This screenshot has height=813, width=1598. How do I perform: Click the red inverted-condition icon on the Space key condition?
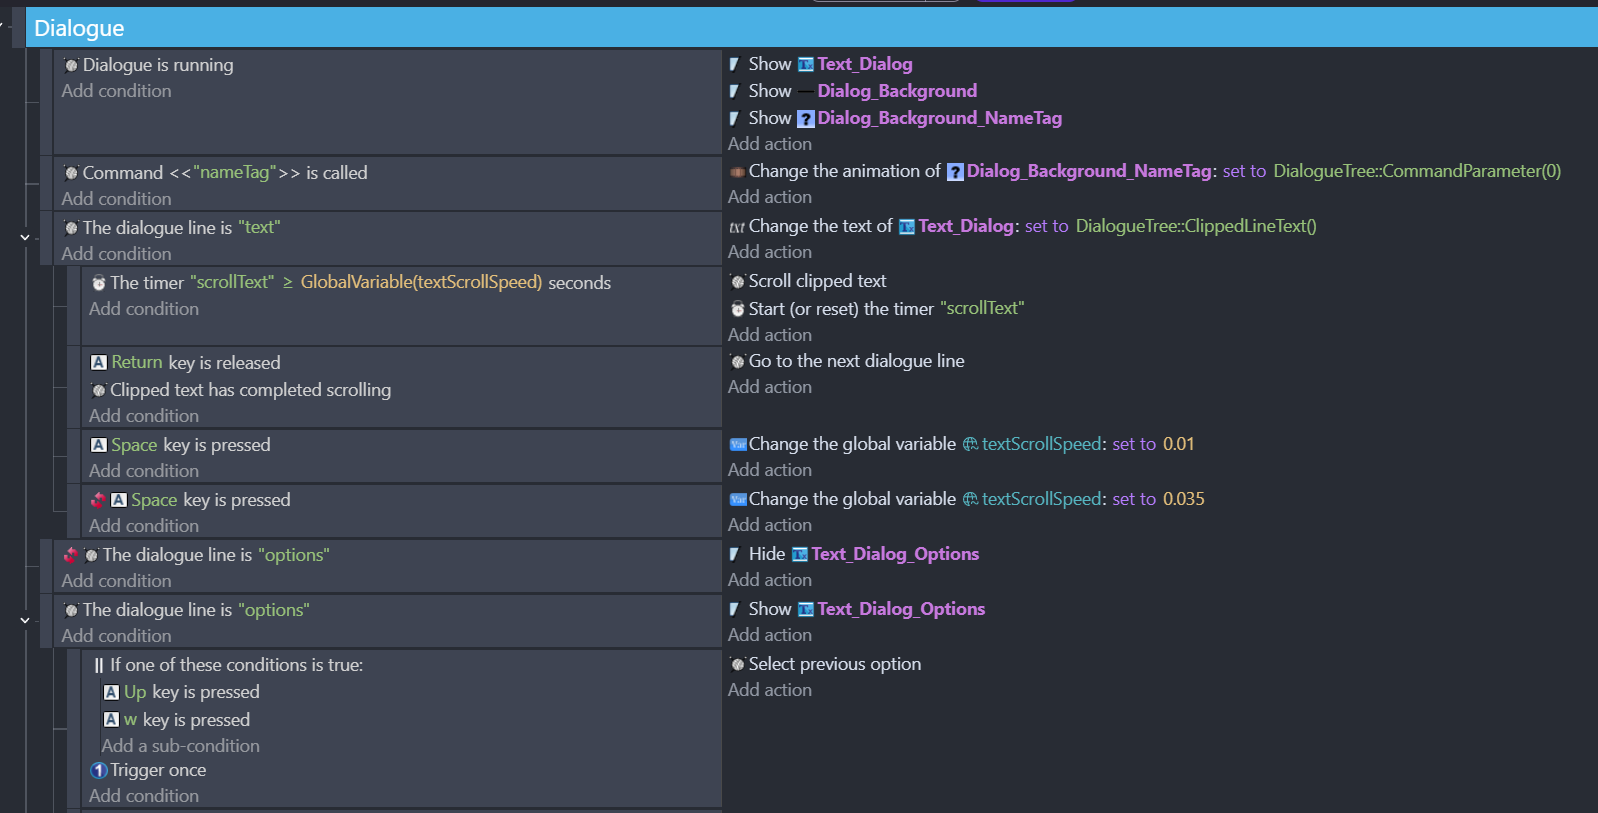[98, 500]
